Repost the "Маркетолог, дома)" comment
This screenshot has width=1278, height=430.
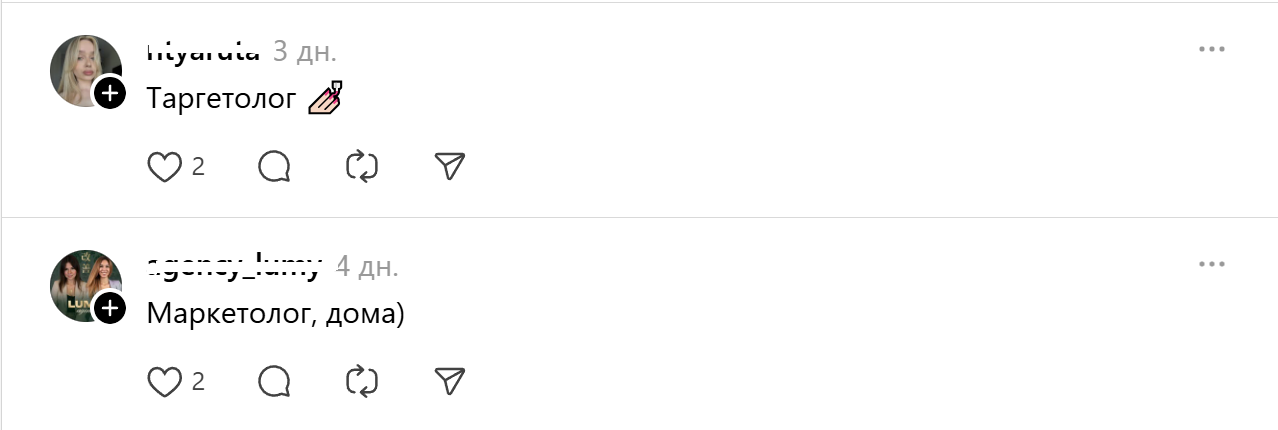tap(362, 381)
